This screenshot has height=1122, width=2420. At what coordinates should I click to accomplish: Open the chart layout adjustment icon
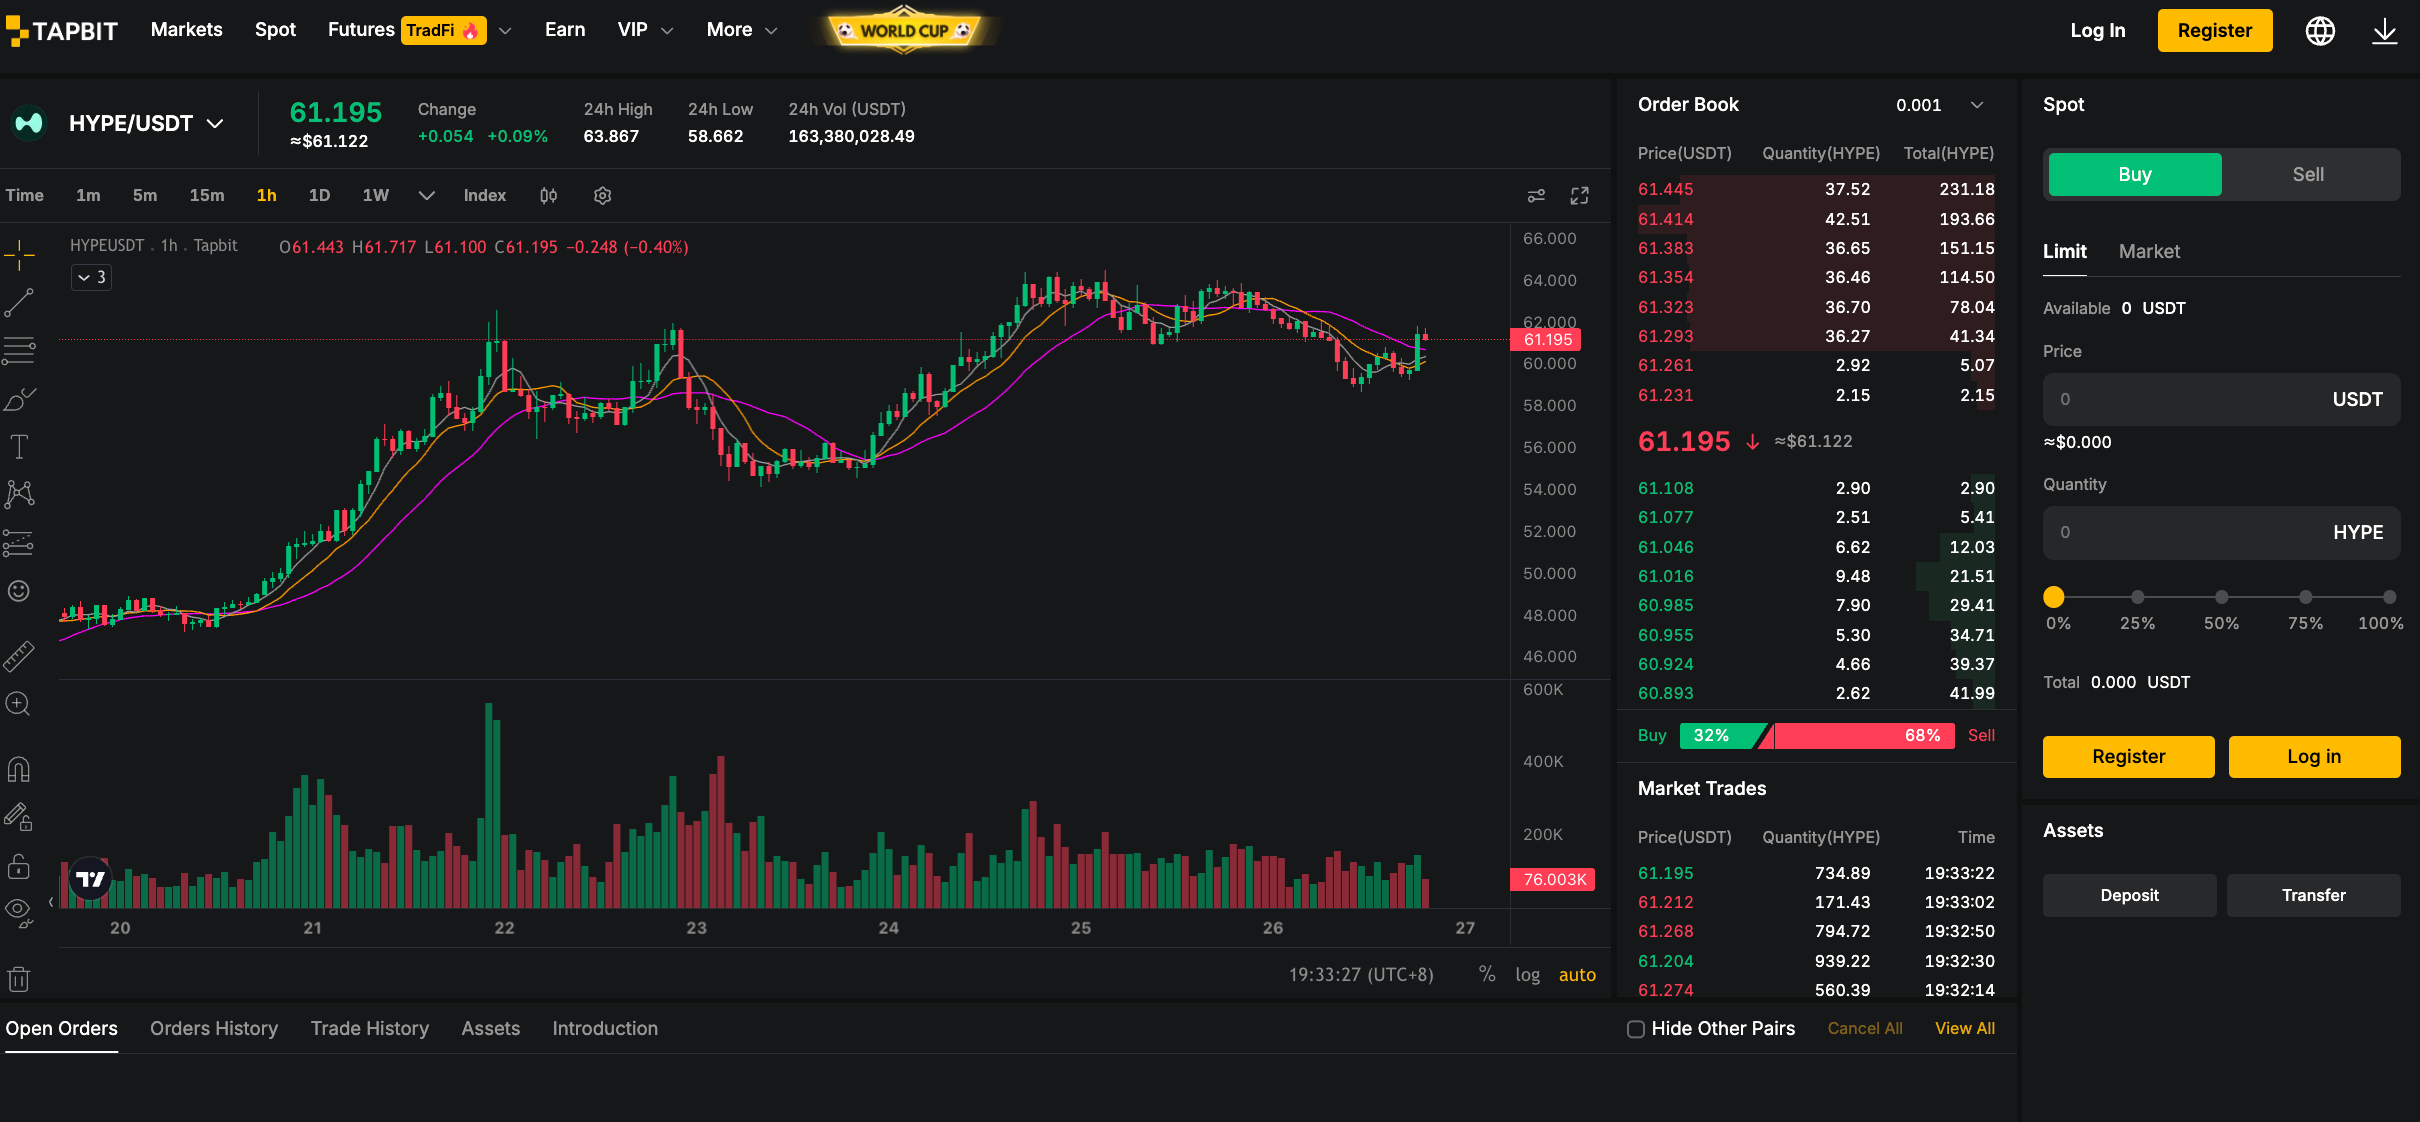coord(1536,196)
